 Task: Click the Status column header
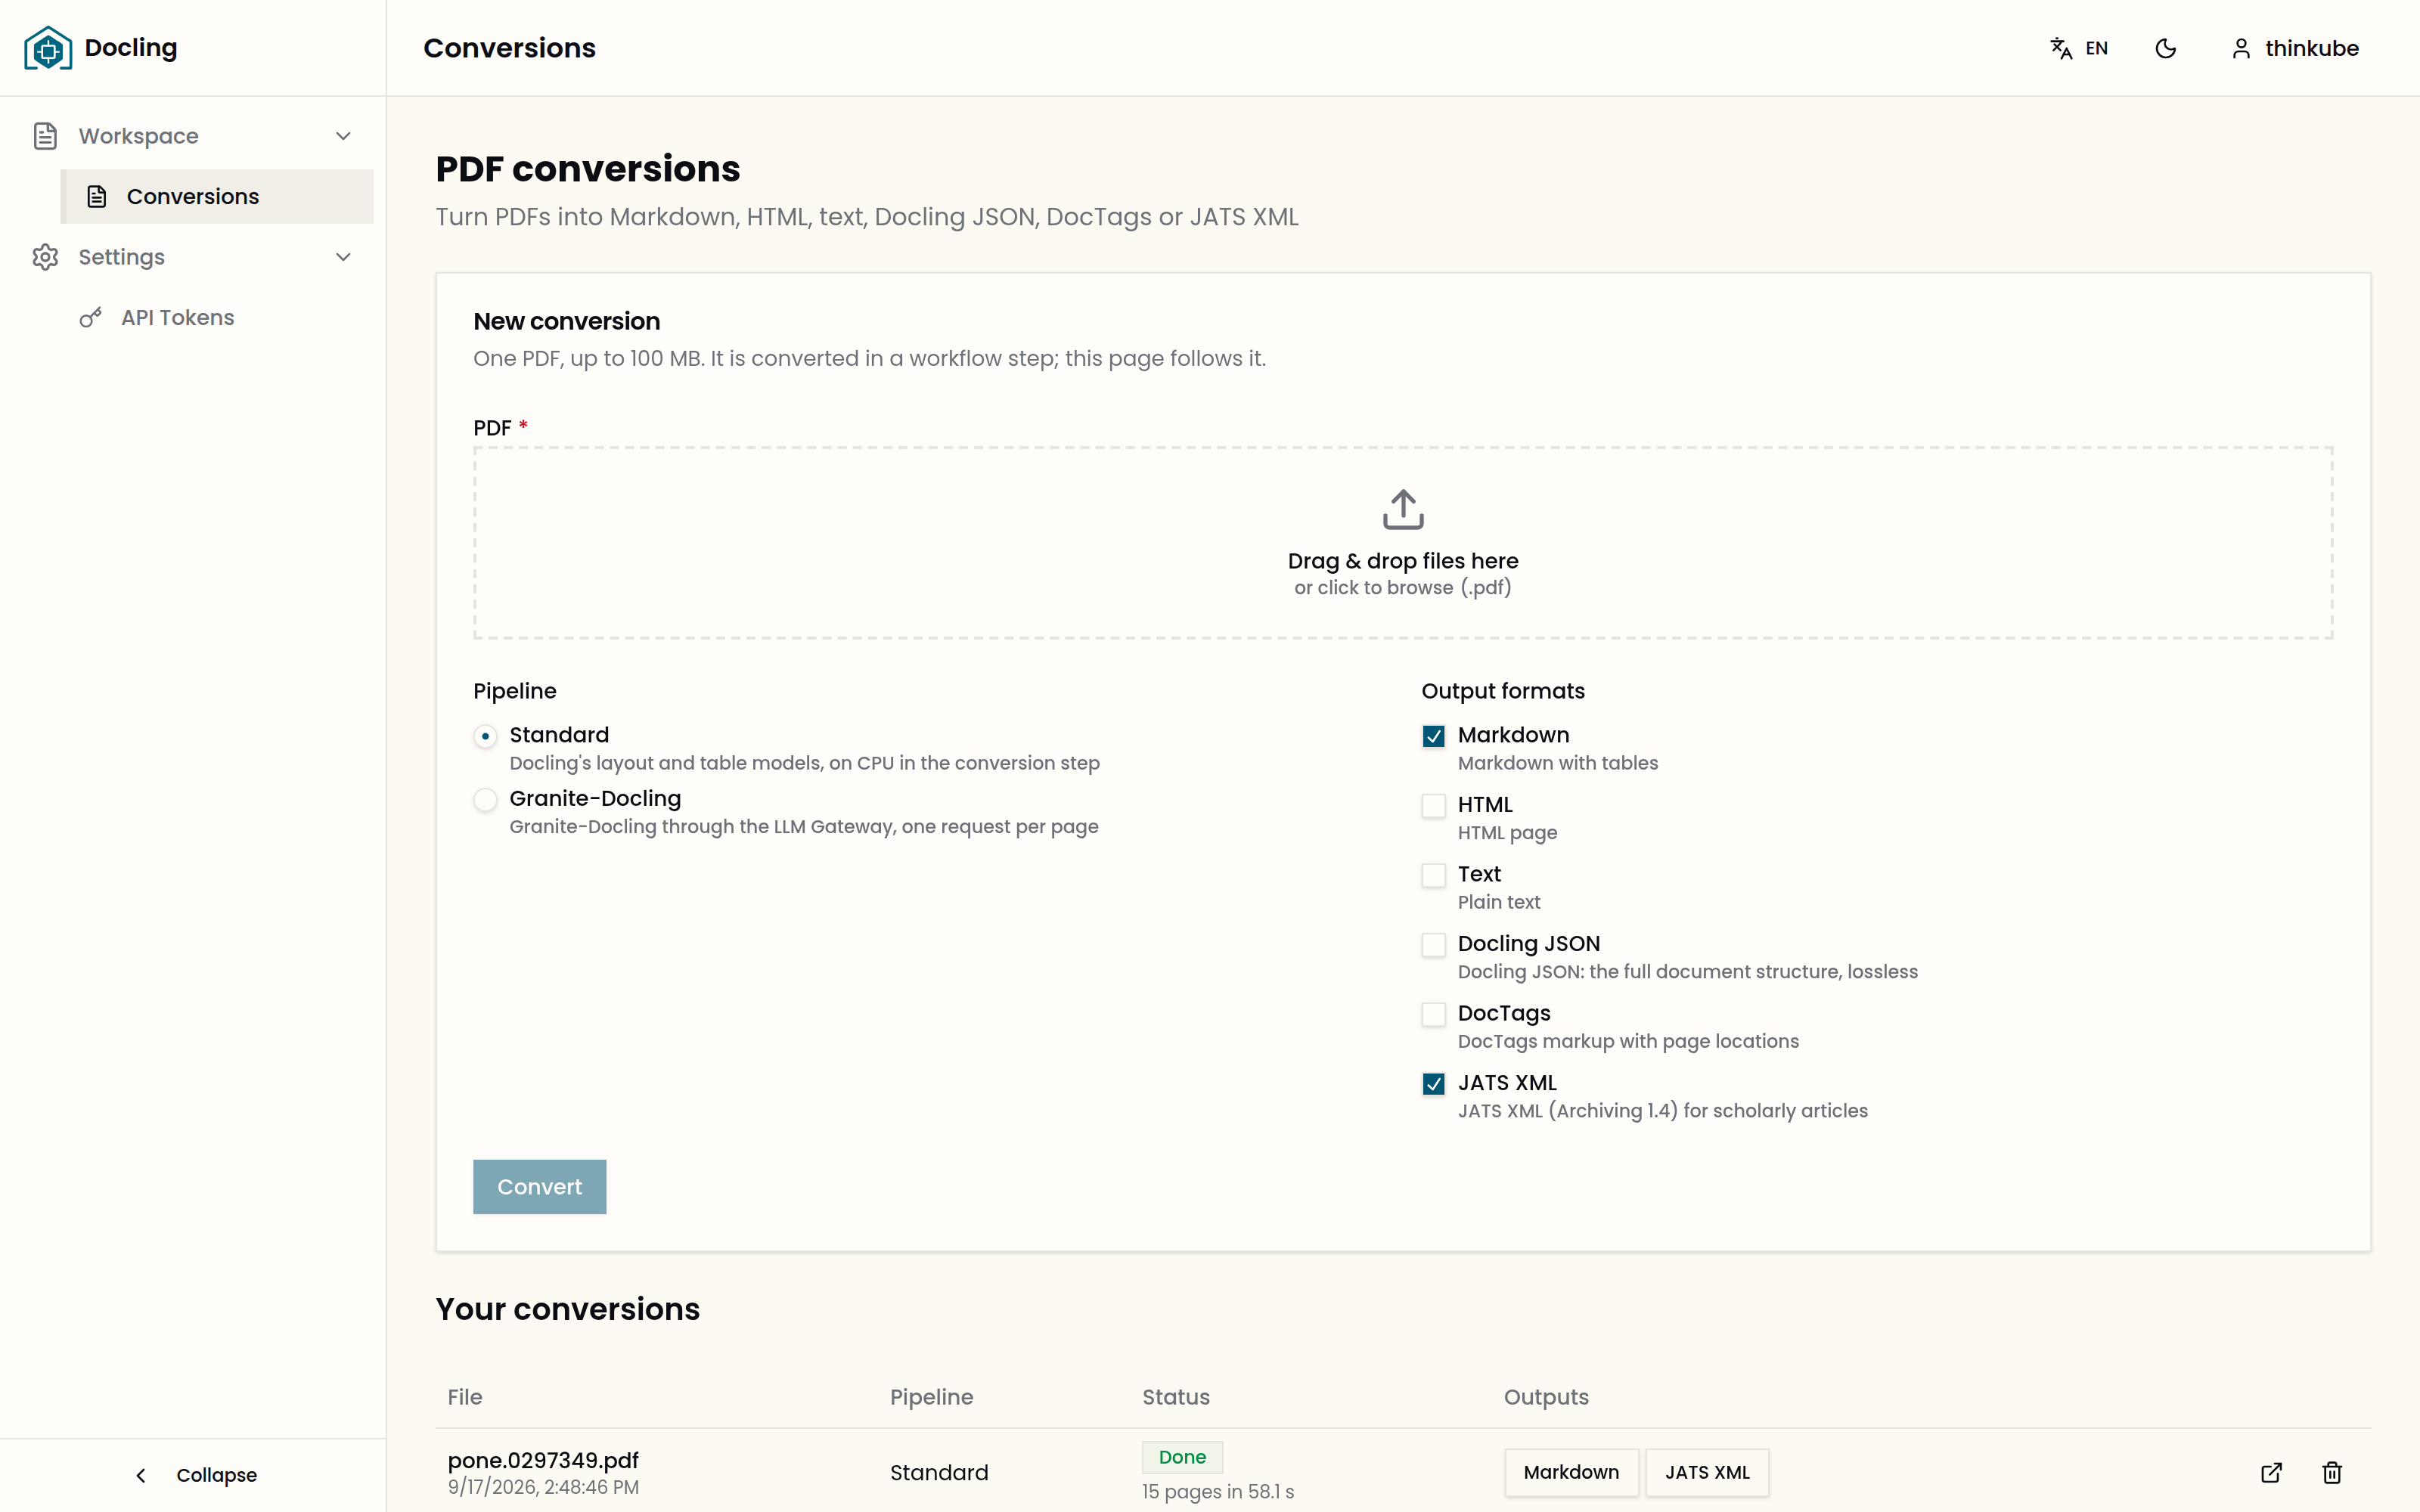(x=1176, y=1397)
